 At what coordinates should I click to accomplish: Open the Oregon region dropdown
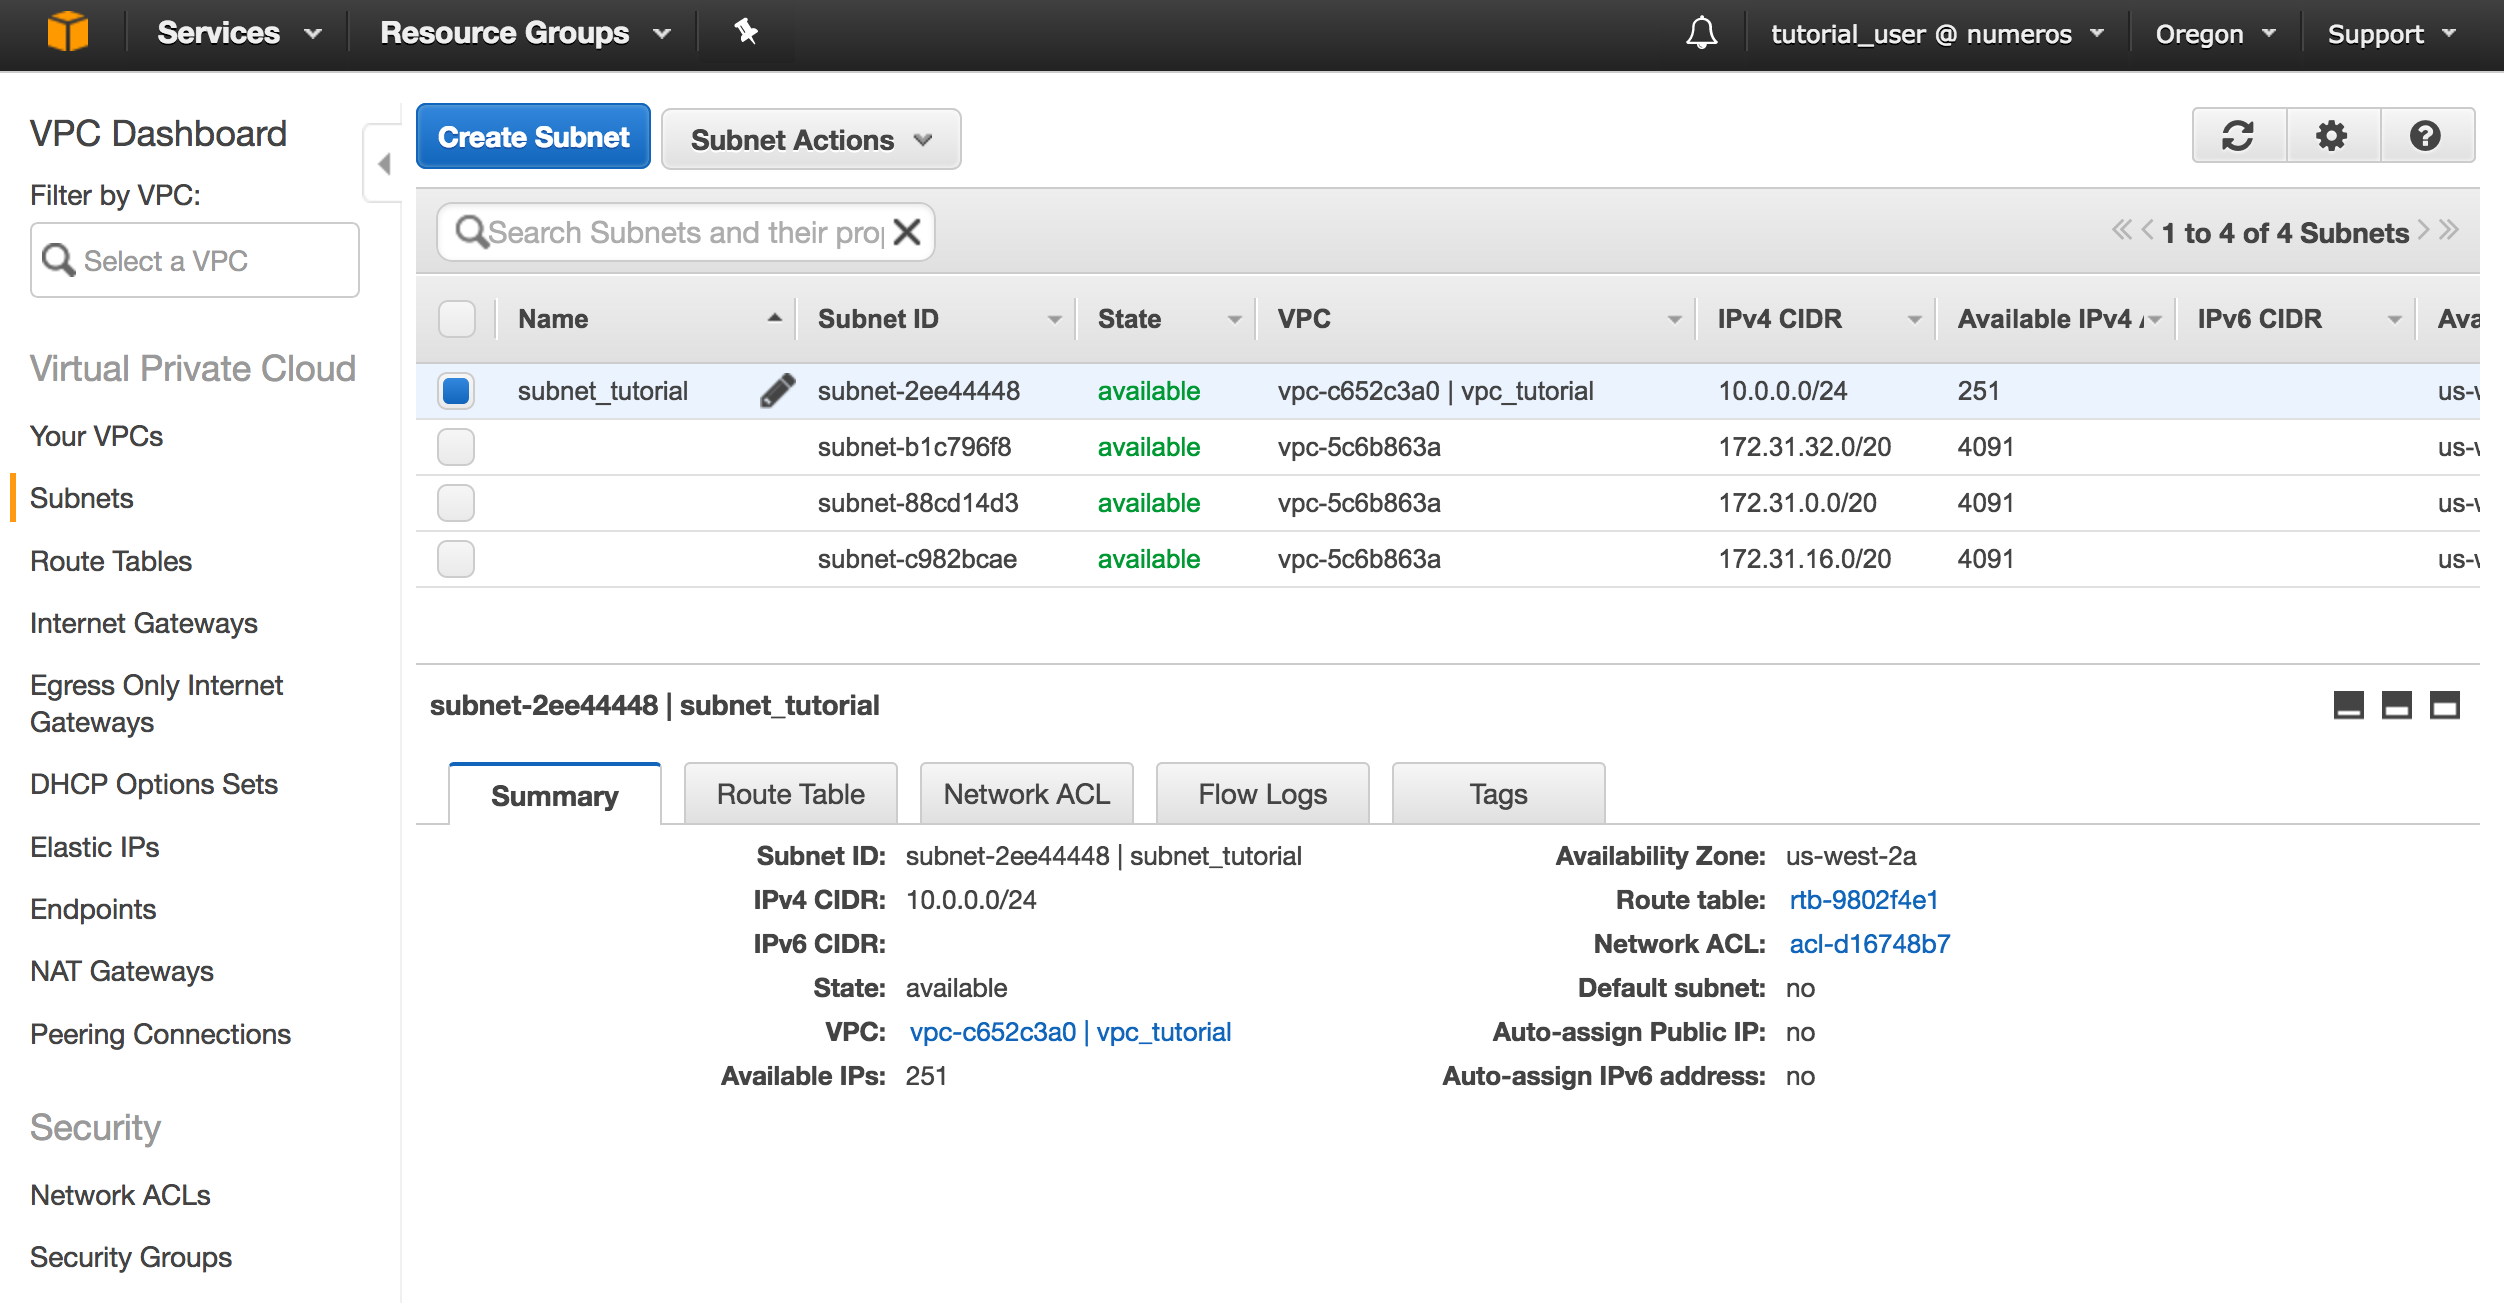2215,34
